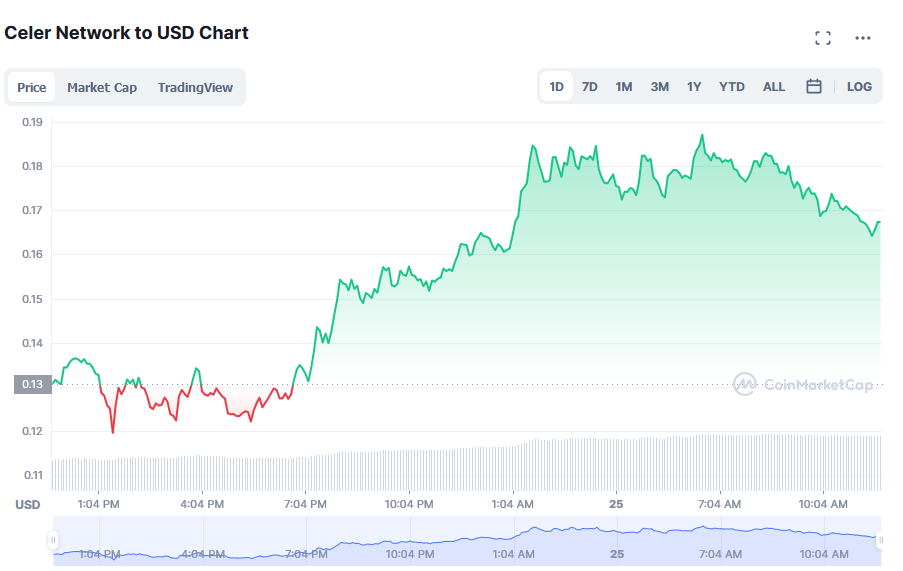Select the 7D time range

coord(589,86)
